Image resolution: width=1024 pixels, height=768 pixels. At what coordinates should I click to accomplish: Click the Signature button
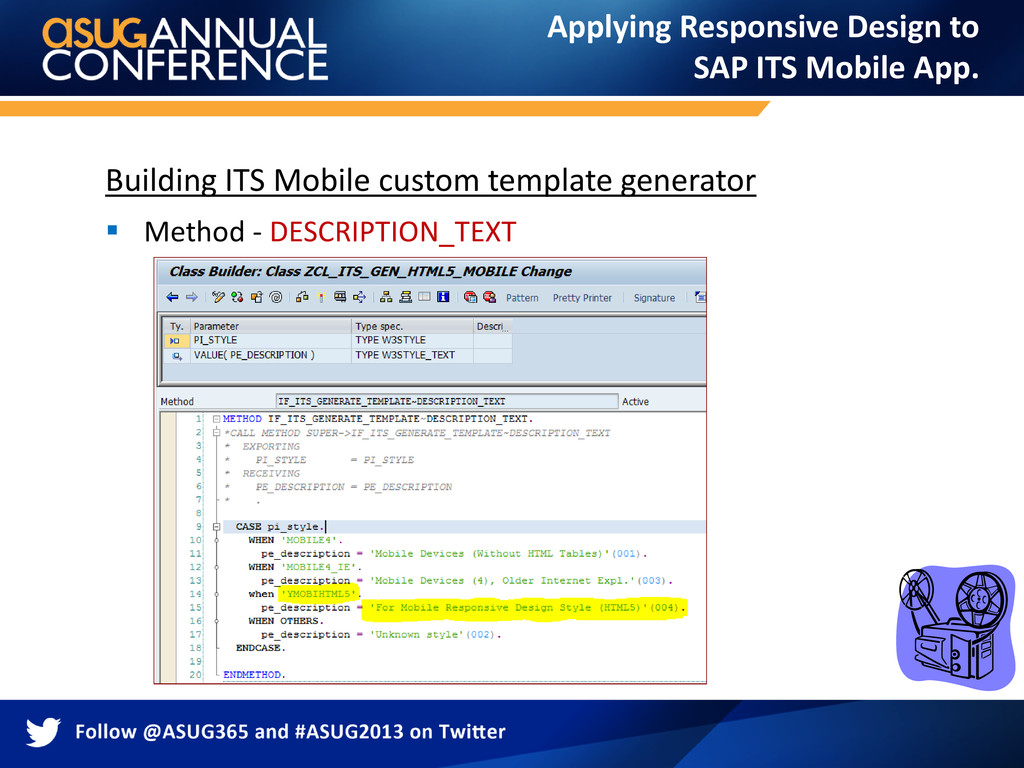[x=654, y=298]
